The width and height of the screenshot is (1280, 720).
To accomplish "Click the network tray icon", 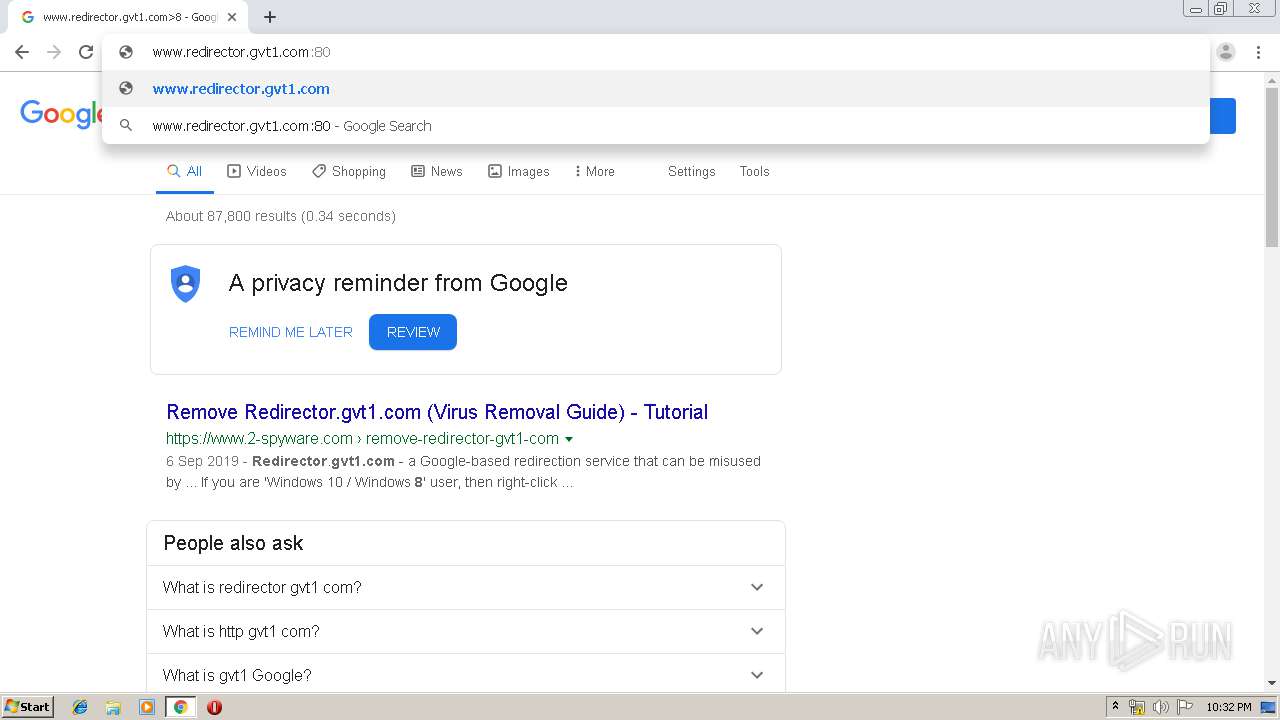I will click(1136, 707).
